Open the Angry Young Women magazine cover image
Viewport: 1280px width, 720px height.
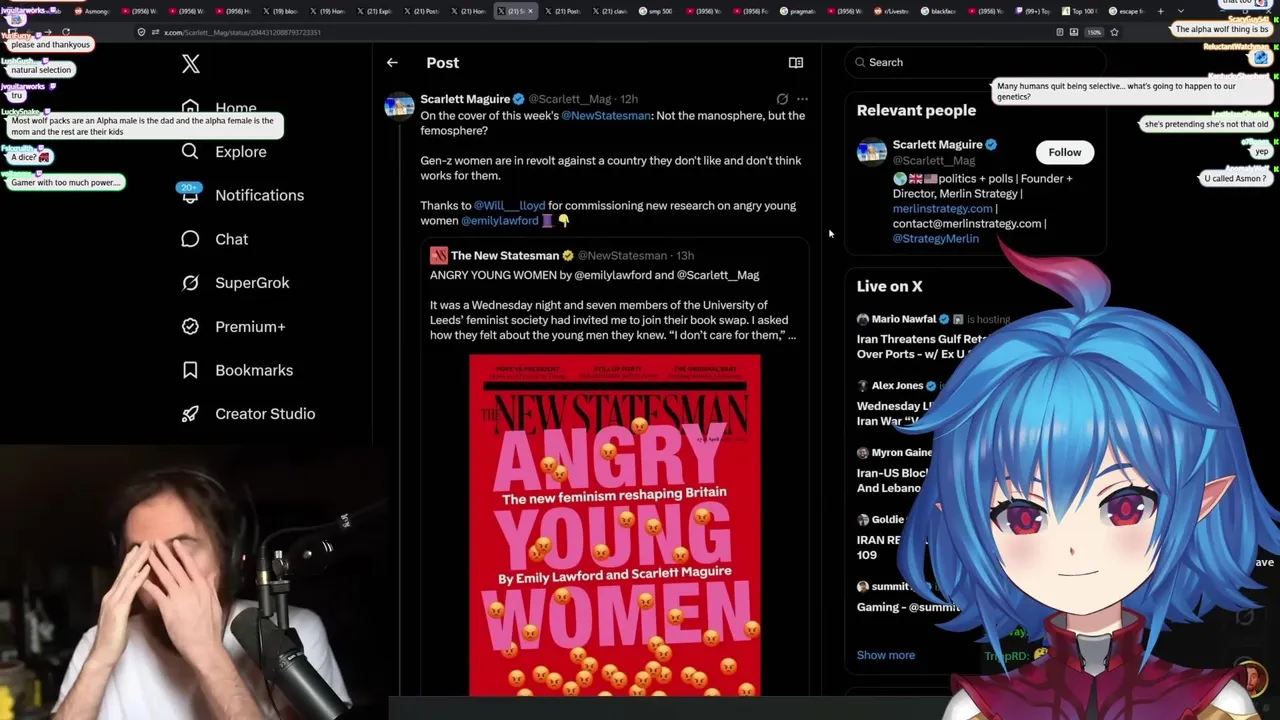tap(615, 525)
